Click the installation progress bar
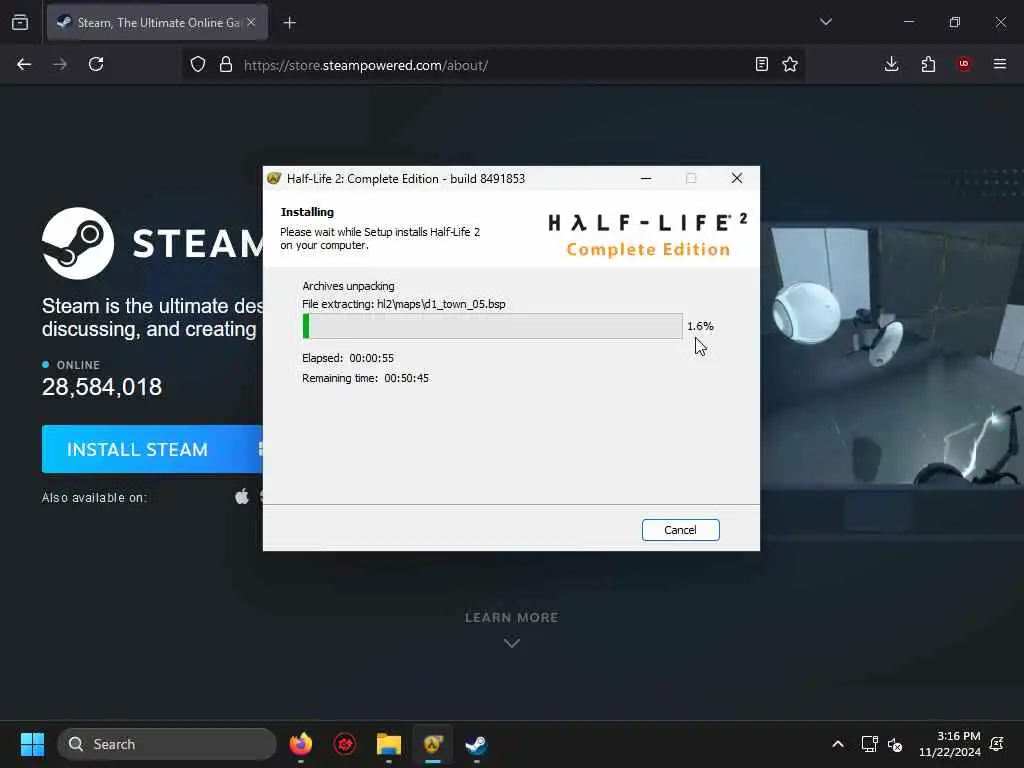 [492, 326]
